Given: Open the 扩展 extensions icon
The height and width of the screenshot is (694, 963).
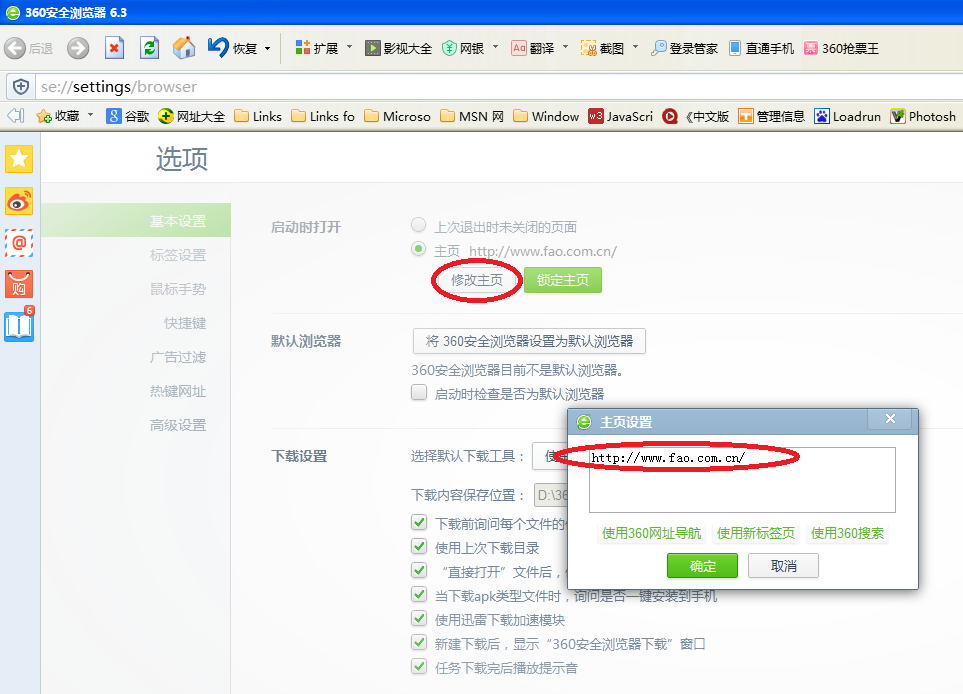Looking at the screenshot, I should 302,48.
